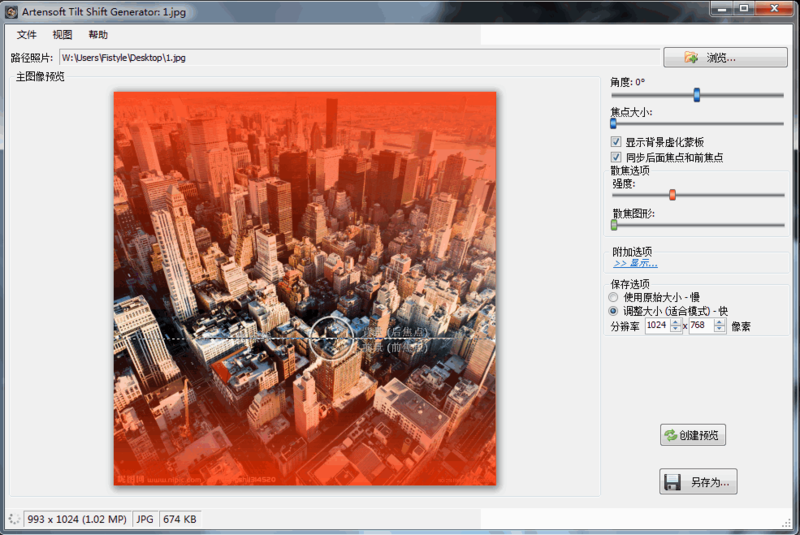Viewport: 800px width, 535px height.
Task: Click the 散焦图形 bokeh shape slider handle
Action: pos(614,225)
